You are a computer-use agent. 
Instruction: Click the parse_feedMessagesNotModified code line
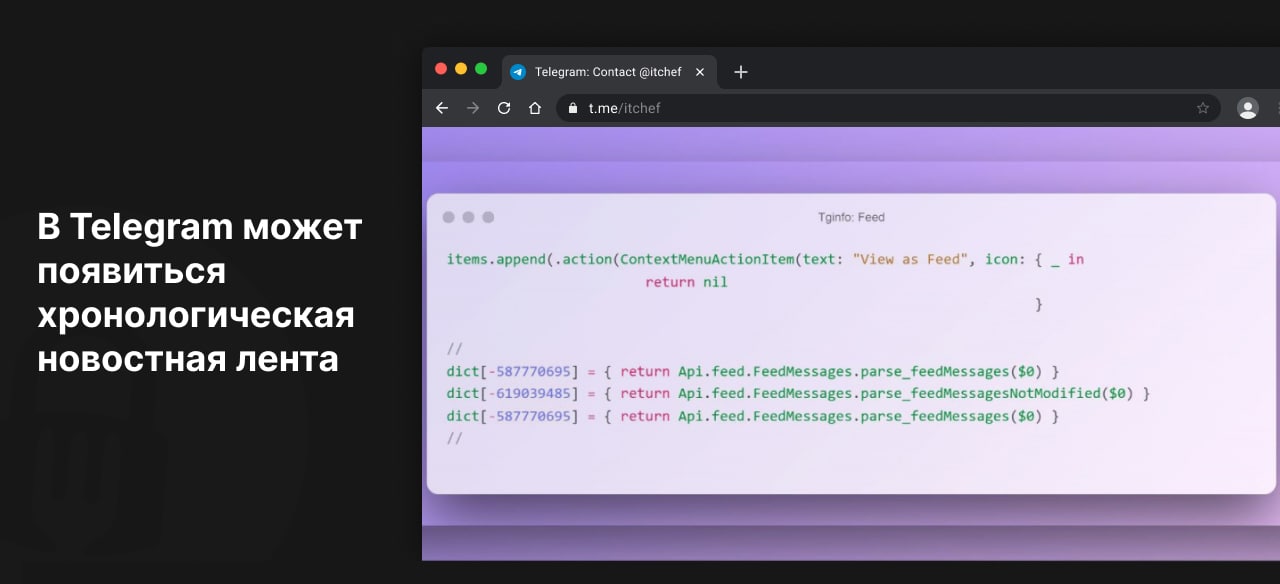pyautogui.click(x=798, y=393)
